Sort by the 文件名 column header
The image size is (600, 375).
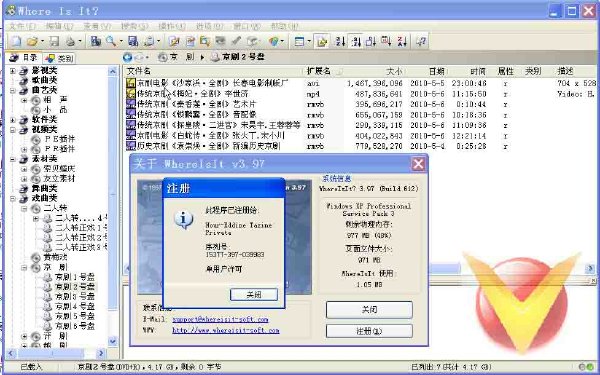coord(214,71)
